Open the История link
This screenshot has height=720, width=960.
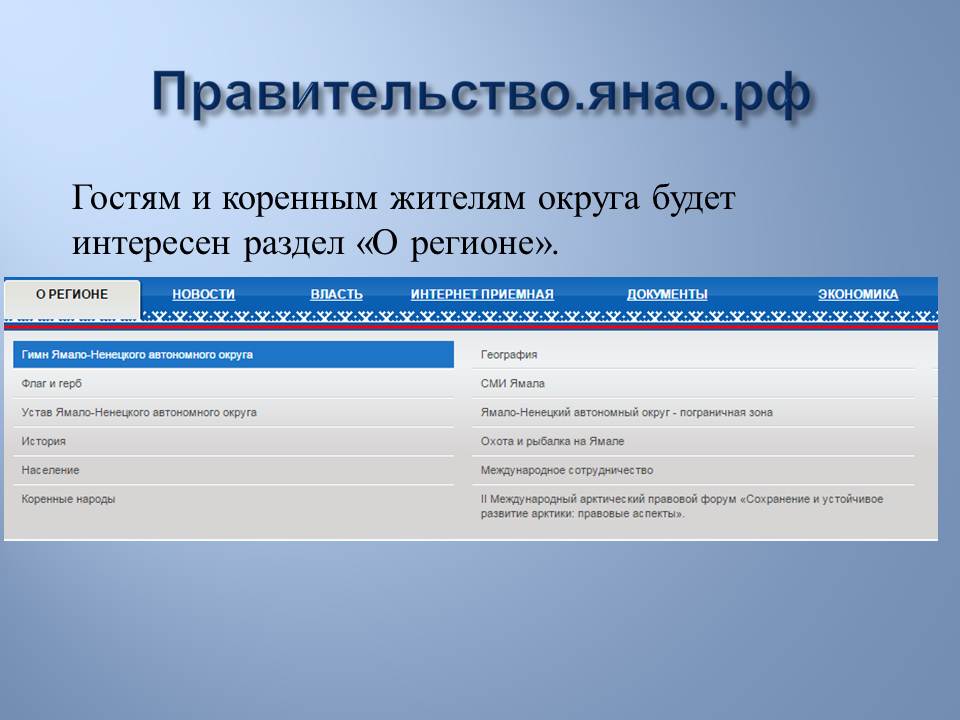click(43, 441)
